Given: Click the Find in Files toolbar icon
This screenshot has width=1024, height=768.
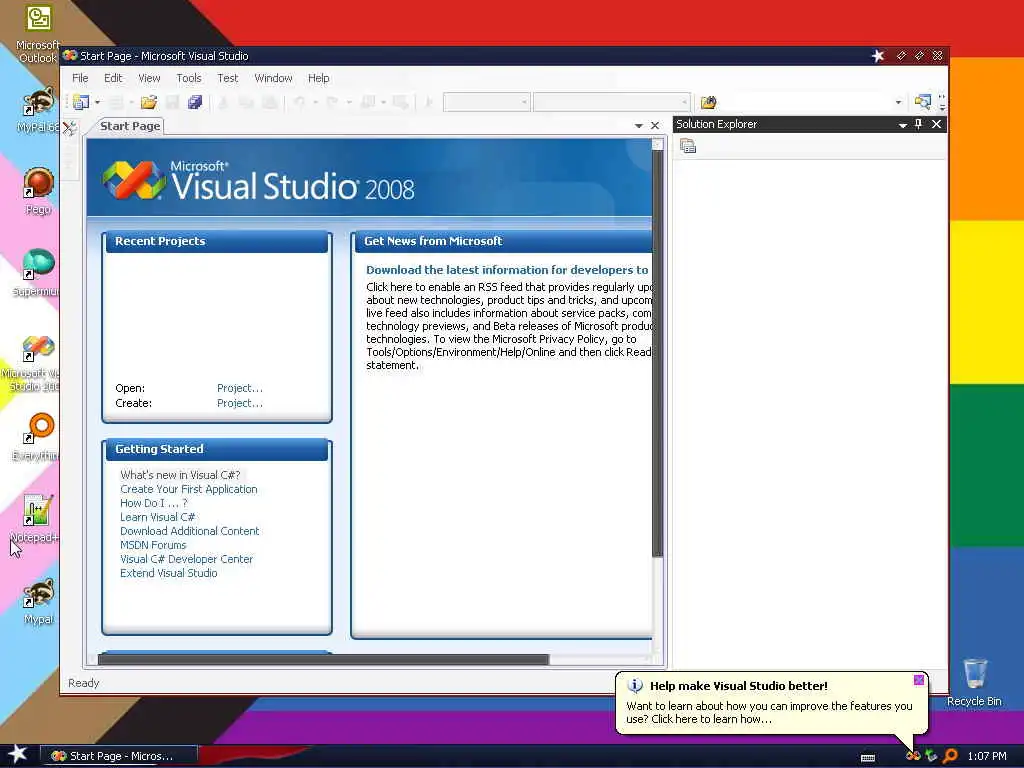Looking at the screenshot, I should [709, 103].
